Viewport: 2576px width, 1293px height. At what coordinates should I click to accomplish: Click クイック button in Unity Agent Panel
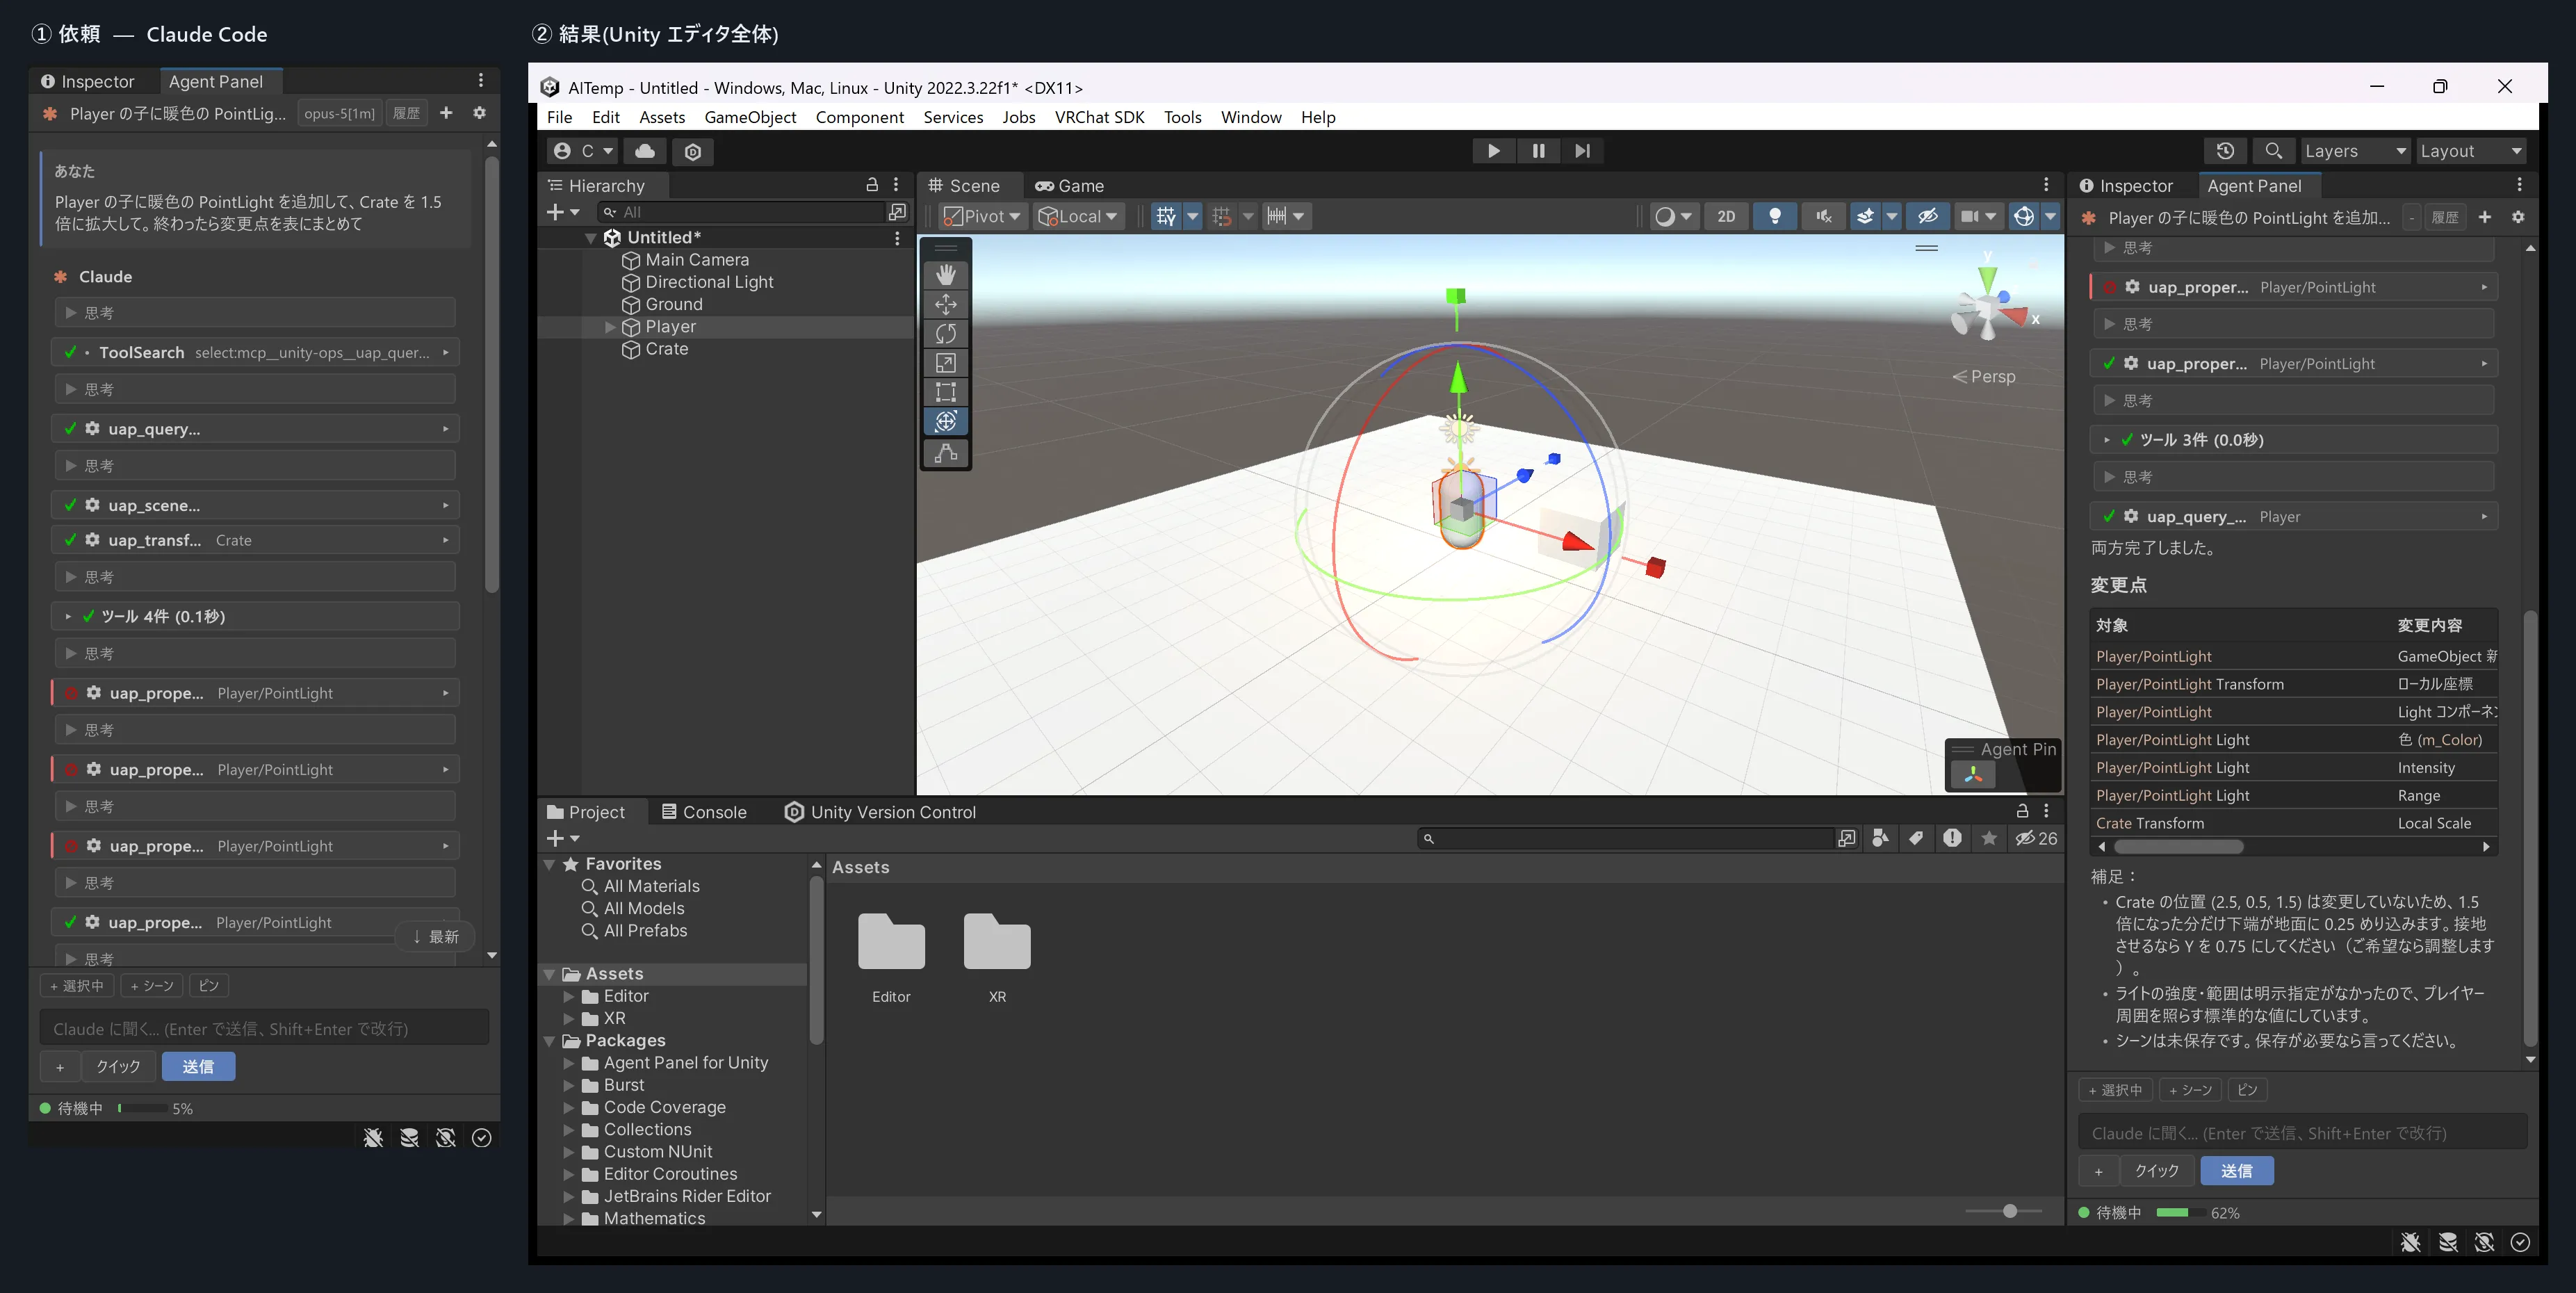point(2156,1171)
